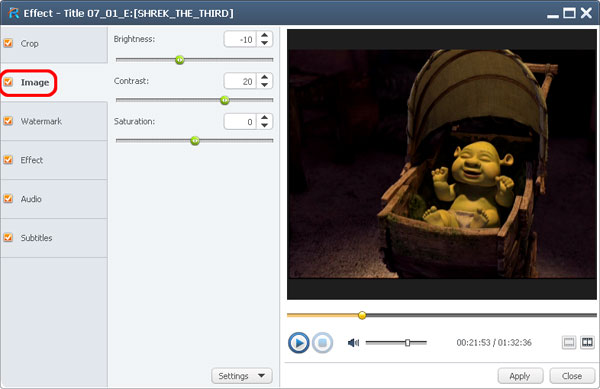The width and height of the screenshot is (600, 389).
Task: Open the Effect tab
Action: pos(54,160)
